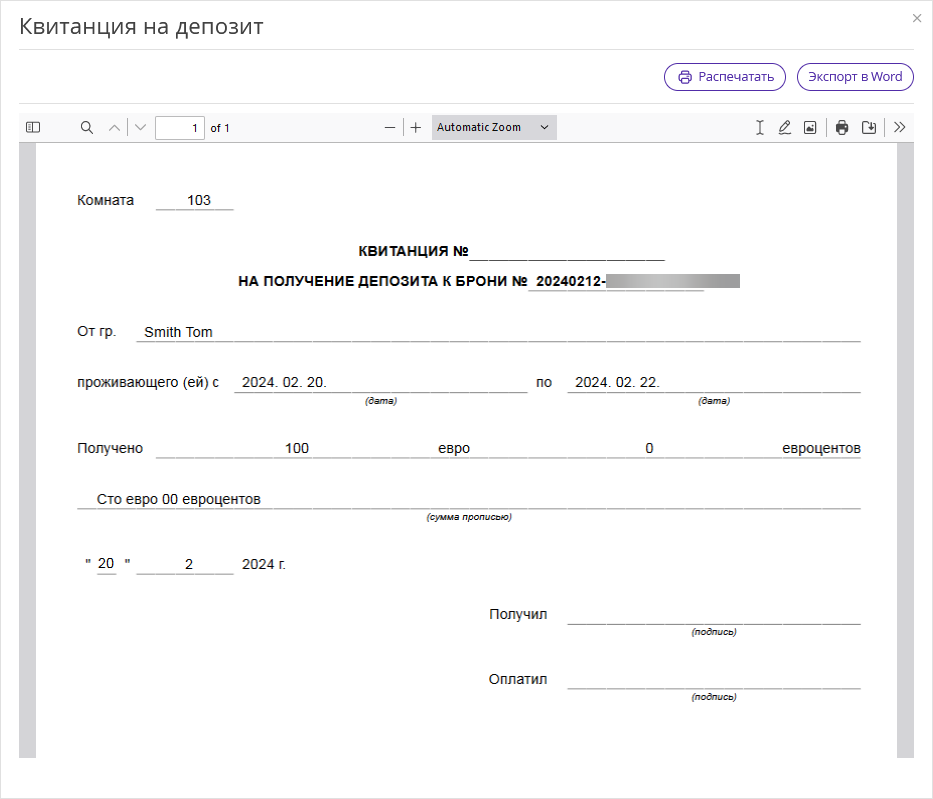933x799 pixels.
Task: Click the viewer download icon
Action: point(869,127)
